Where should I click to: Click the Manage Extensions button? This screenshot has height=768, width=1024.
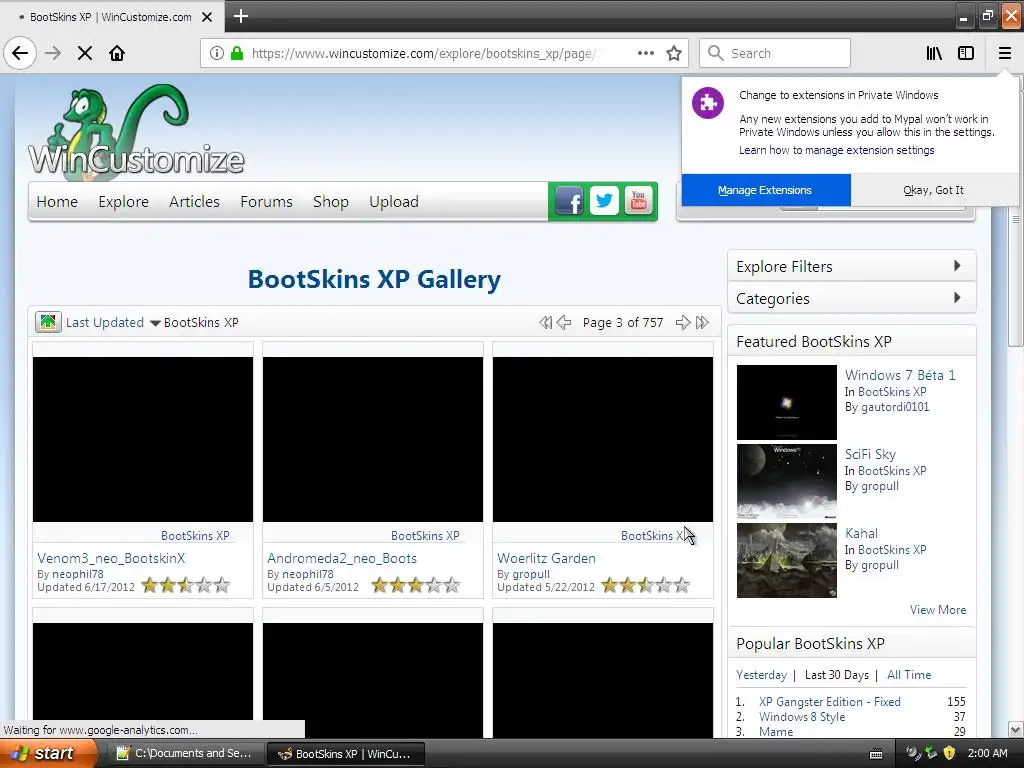(765, 190)
